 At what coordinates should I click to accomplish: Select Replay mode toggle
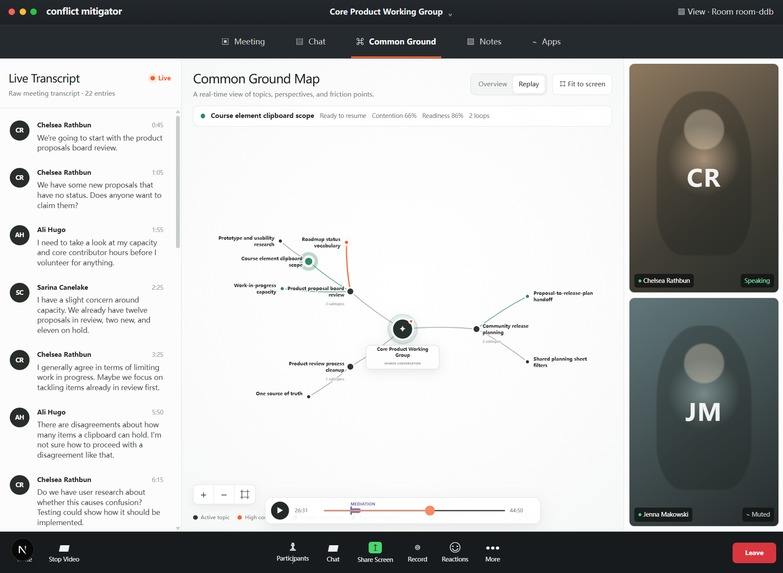coord(528,84)
